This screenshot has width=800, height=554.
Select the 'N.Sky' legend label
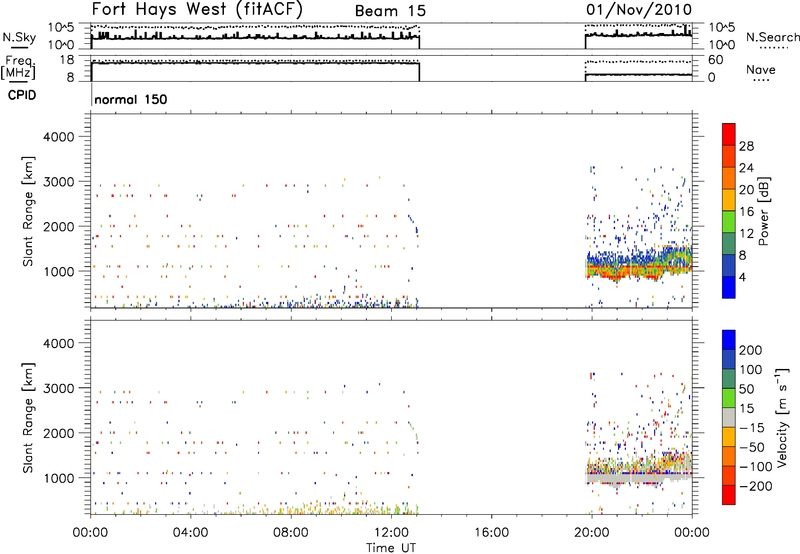[x=19, y=37]
